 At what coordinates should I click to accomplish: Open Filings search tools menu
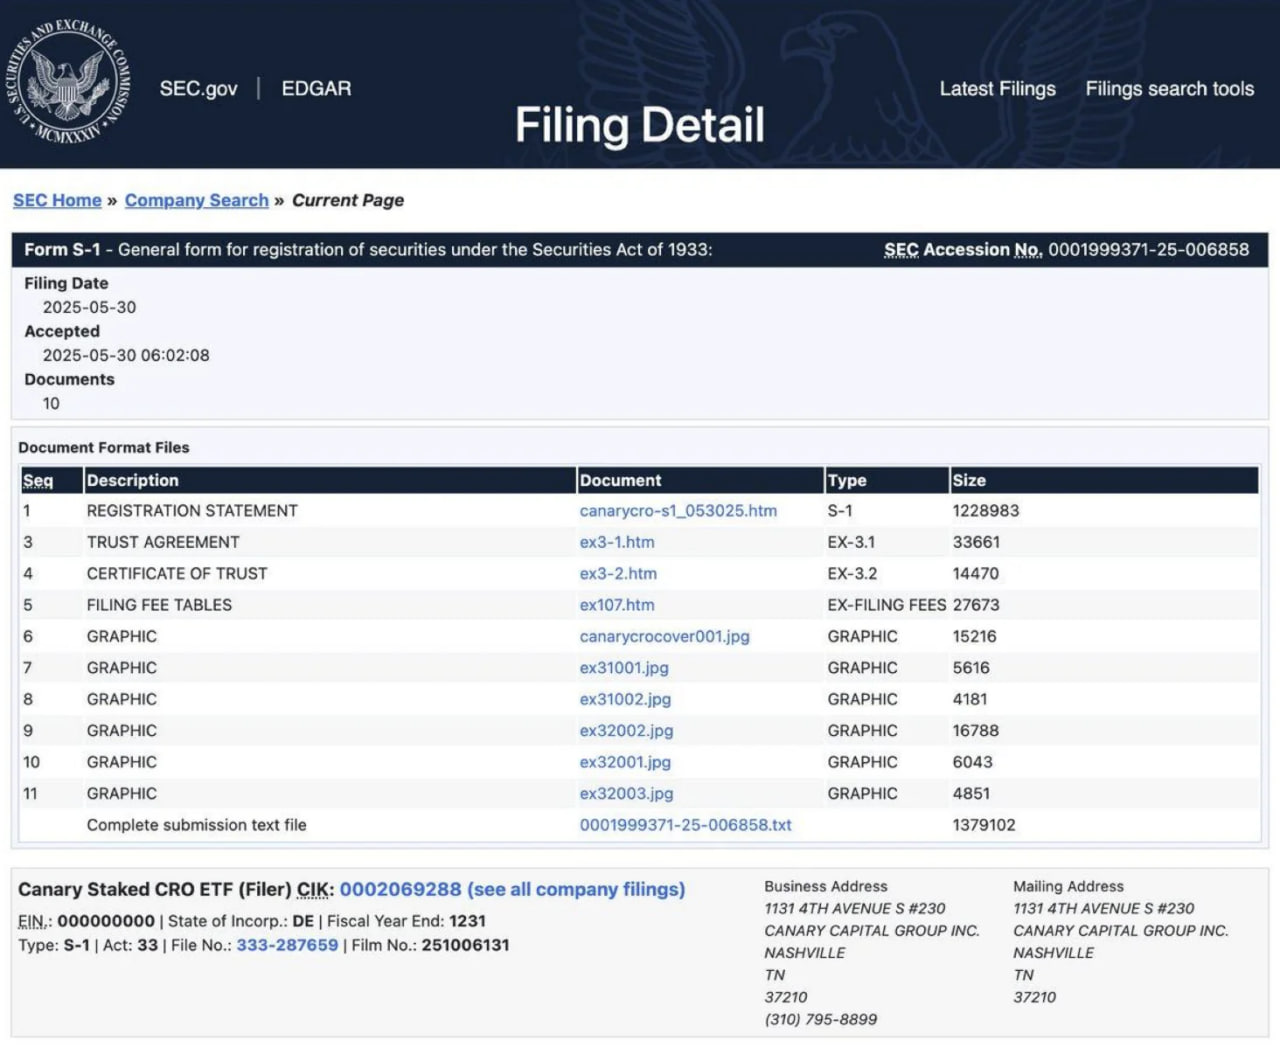[1169, 89]
